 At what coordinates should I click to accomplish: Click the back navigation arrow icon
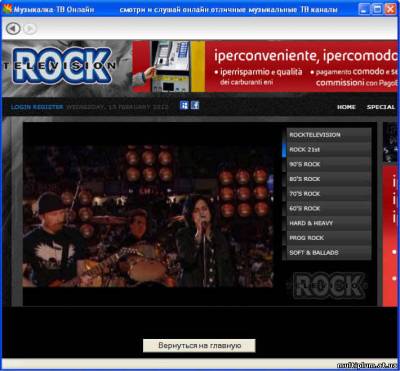13,29
